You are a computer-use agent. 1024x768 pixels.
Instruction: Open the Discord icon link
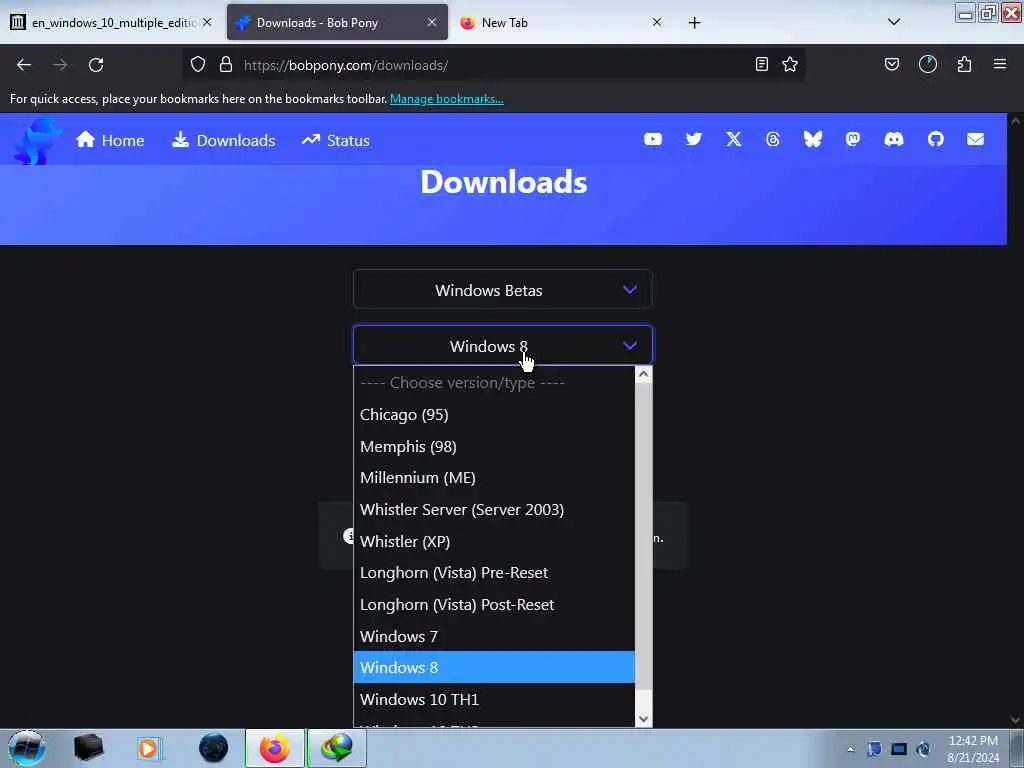893,139
